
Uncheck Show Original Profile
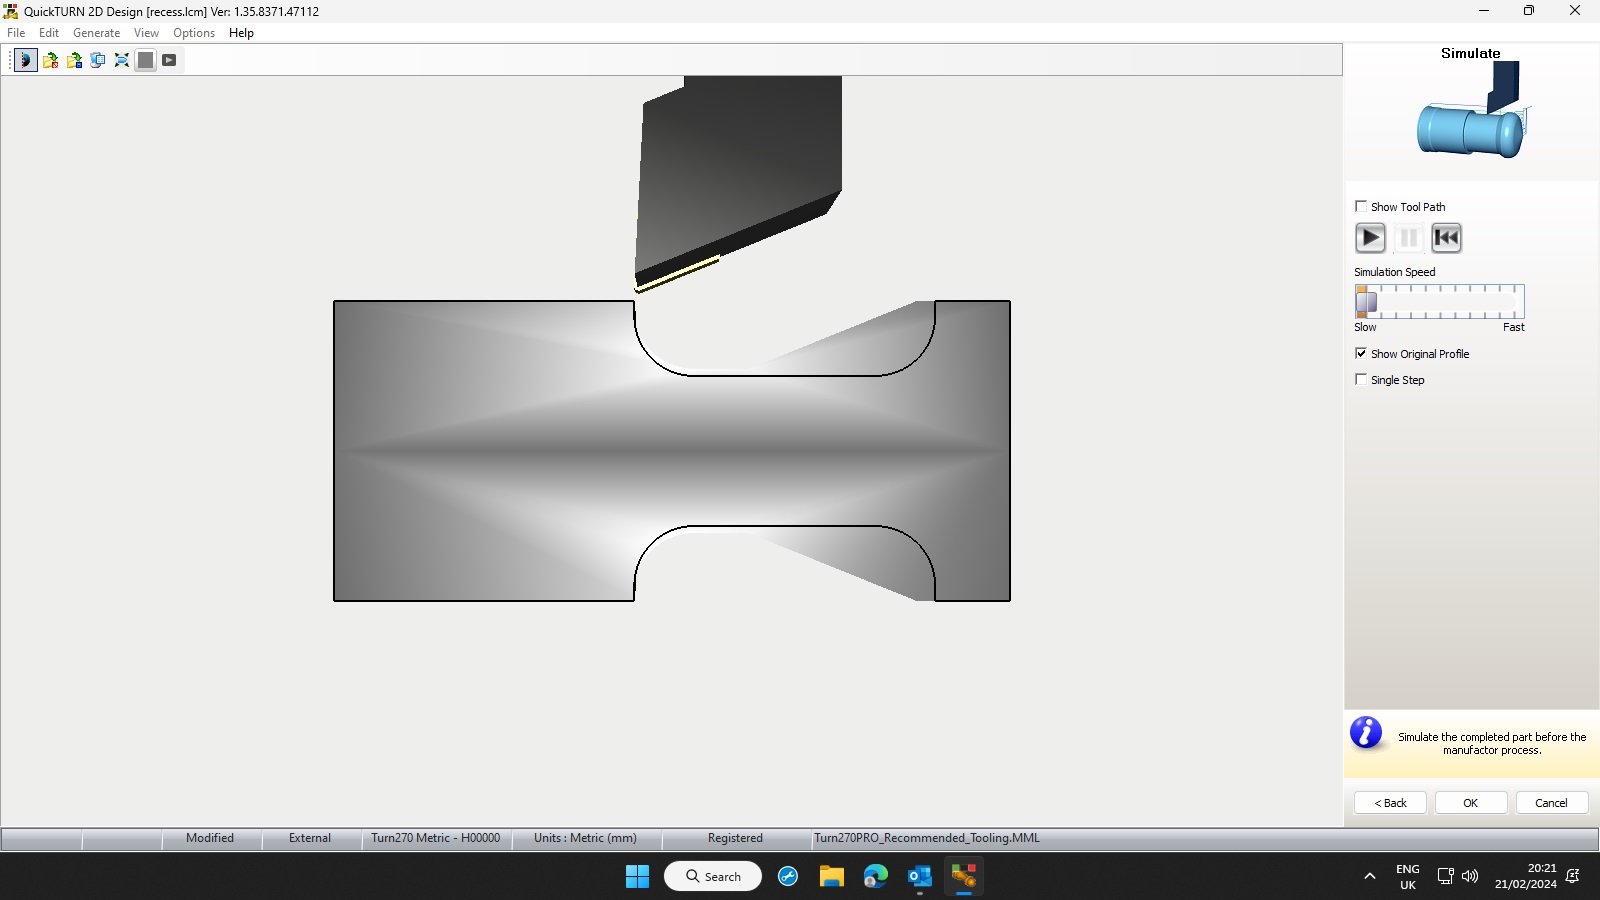coord(1361,354)
